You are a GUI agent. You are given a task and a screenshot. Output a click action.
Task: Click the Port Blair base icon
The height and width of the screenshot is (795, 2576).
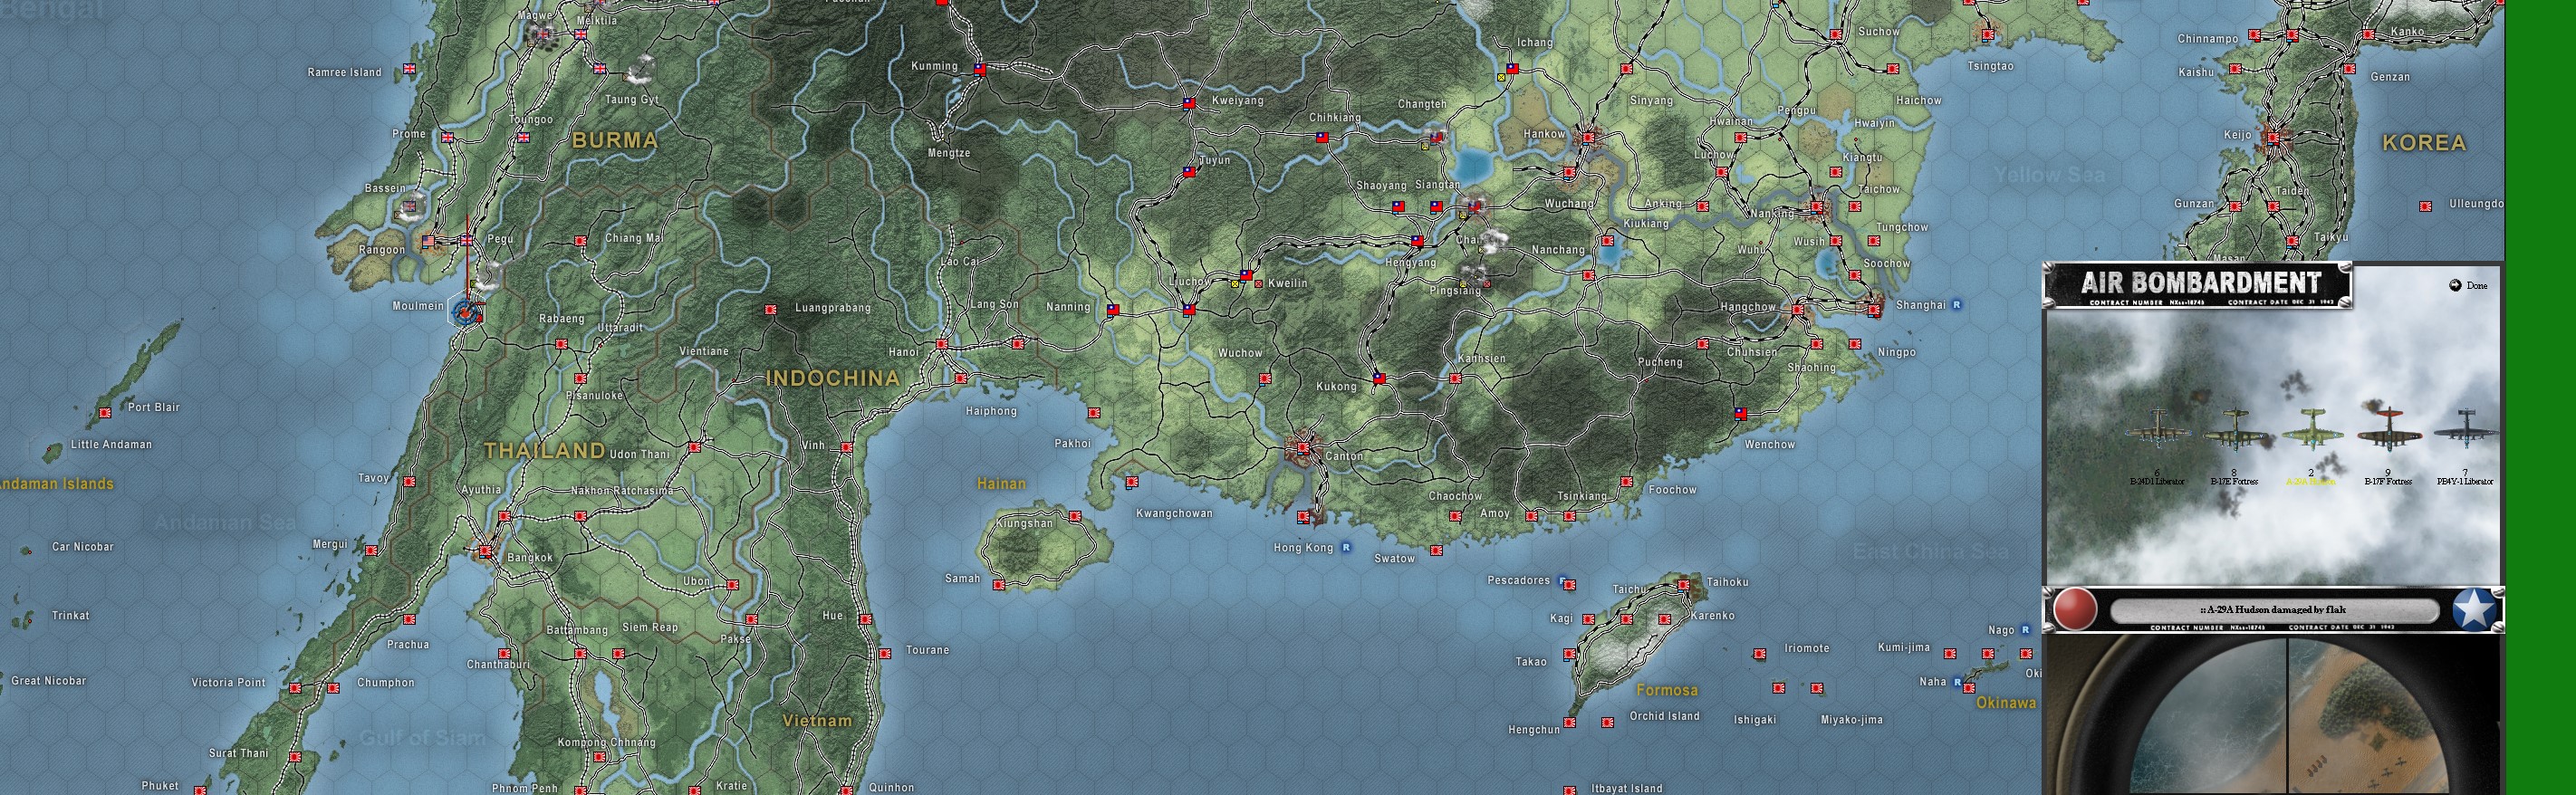pyautogui.click(x=105, y=412)
